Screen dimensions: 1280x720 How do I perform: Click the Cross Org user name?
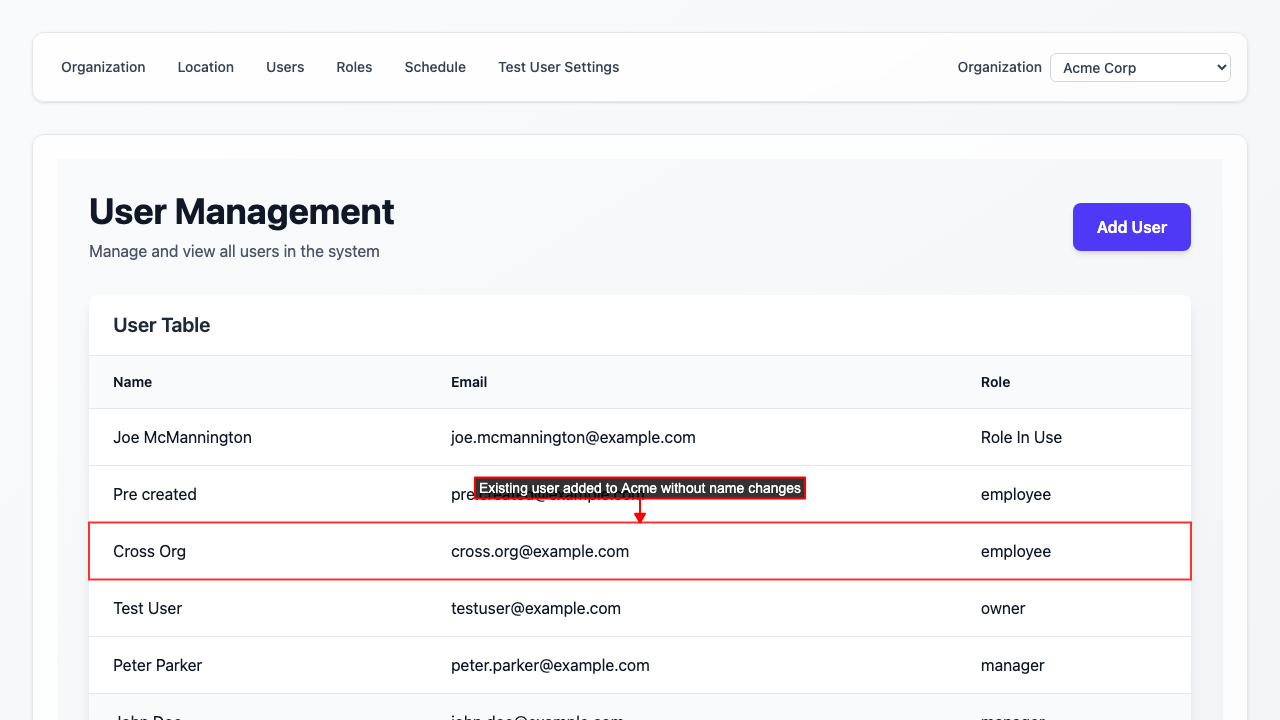pyautogui.click(x=149, y=551)
